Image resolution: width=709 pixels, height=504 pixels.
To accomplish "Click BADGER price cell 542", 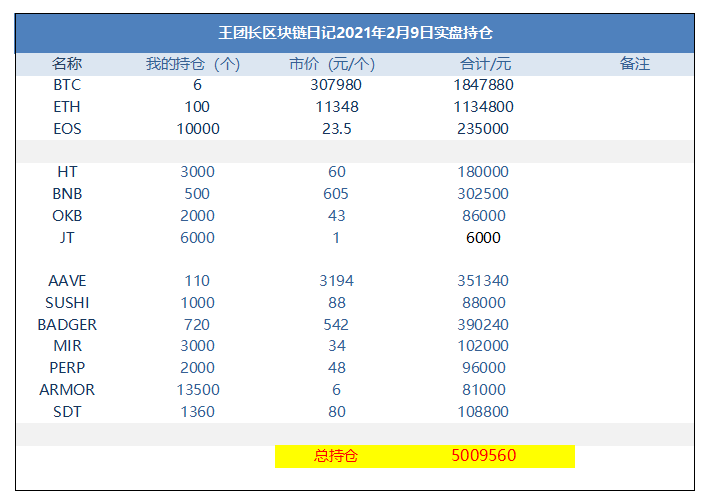I will [336, 325].
